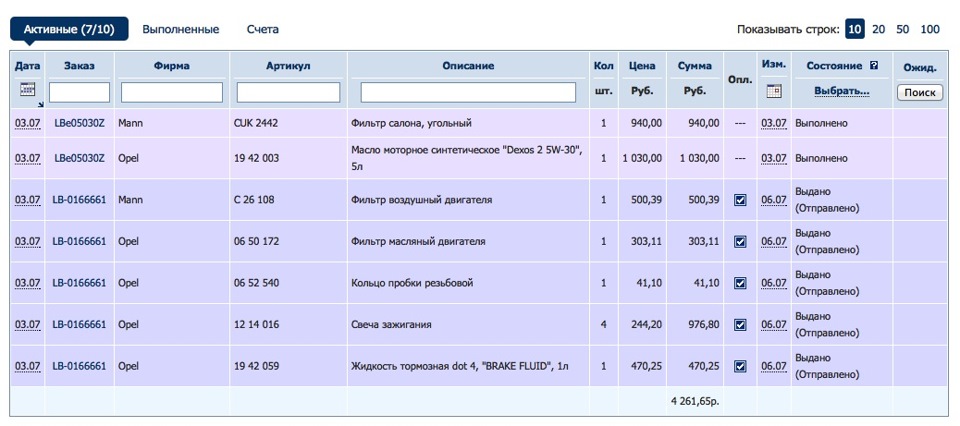Open order LBe05030Z in the first row

(x=79, y=123)
